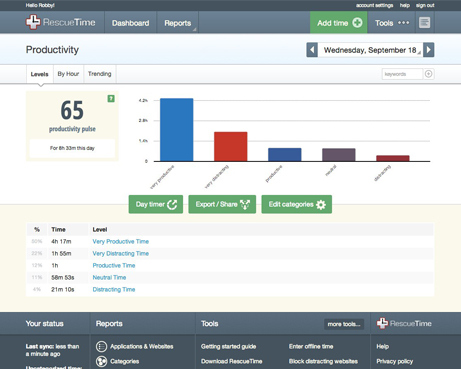This screenshot has width=461, height=369.
Task: Open the productivity pulse help question mark
Action: pyautogui.click(x=111, y=98)
